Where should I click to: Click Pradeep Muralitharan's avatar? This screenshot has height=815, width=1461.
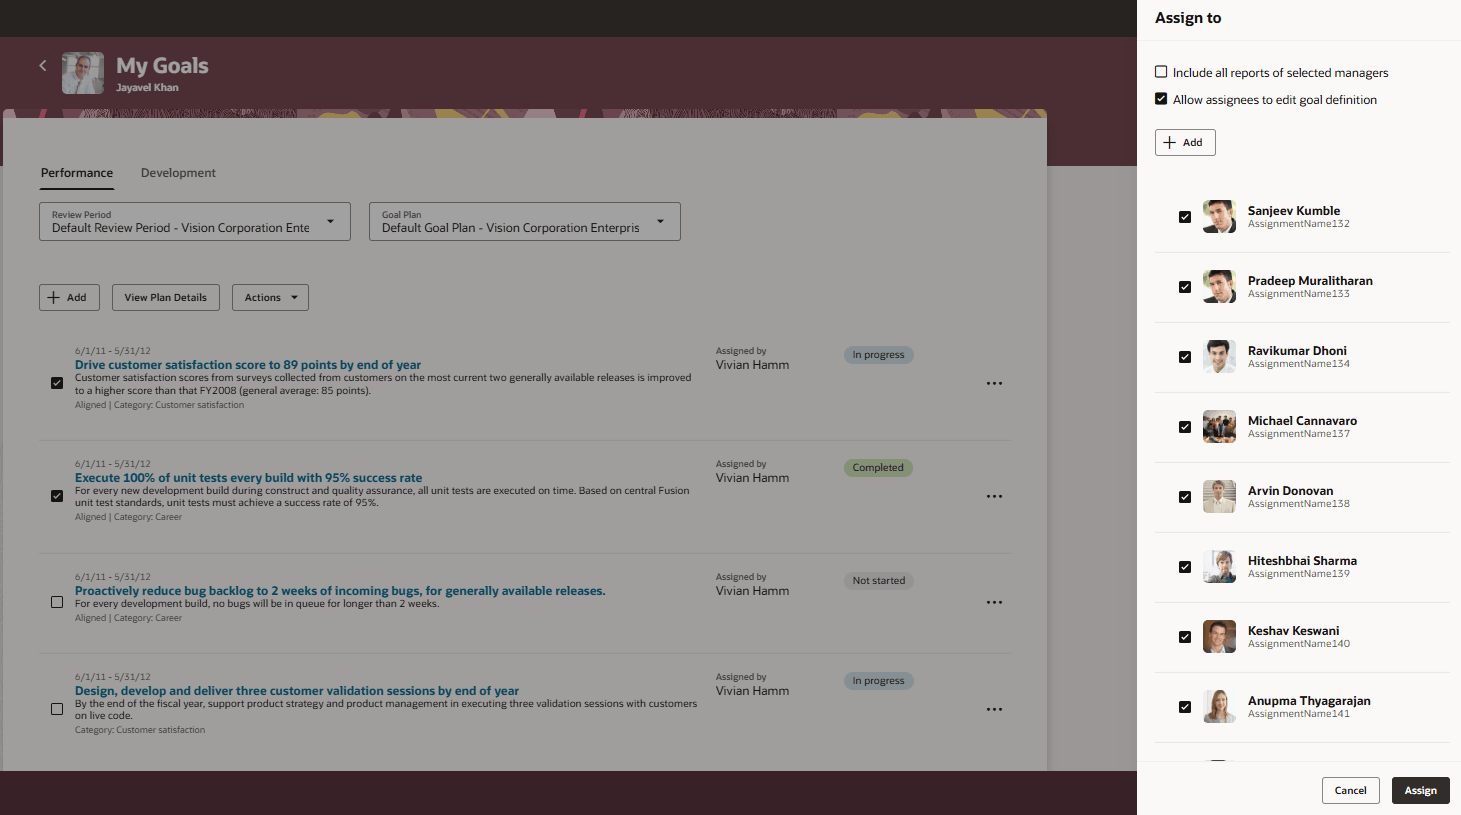[1219, 287]
